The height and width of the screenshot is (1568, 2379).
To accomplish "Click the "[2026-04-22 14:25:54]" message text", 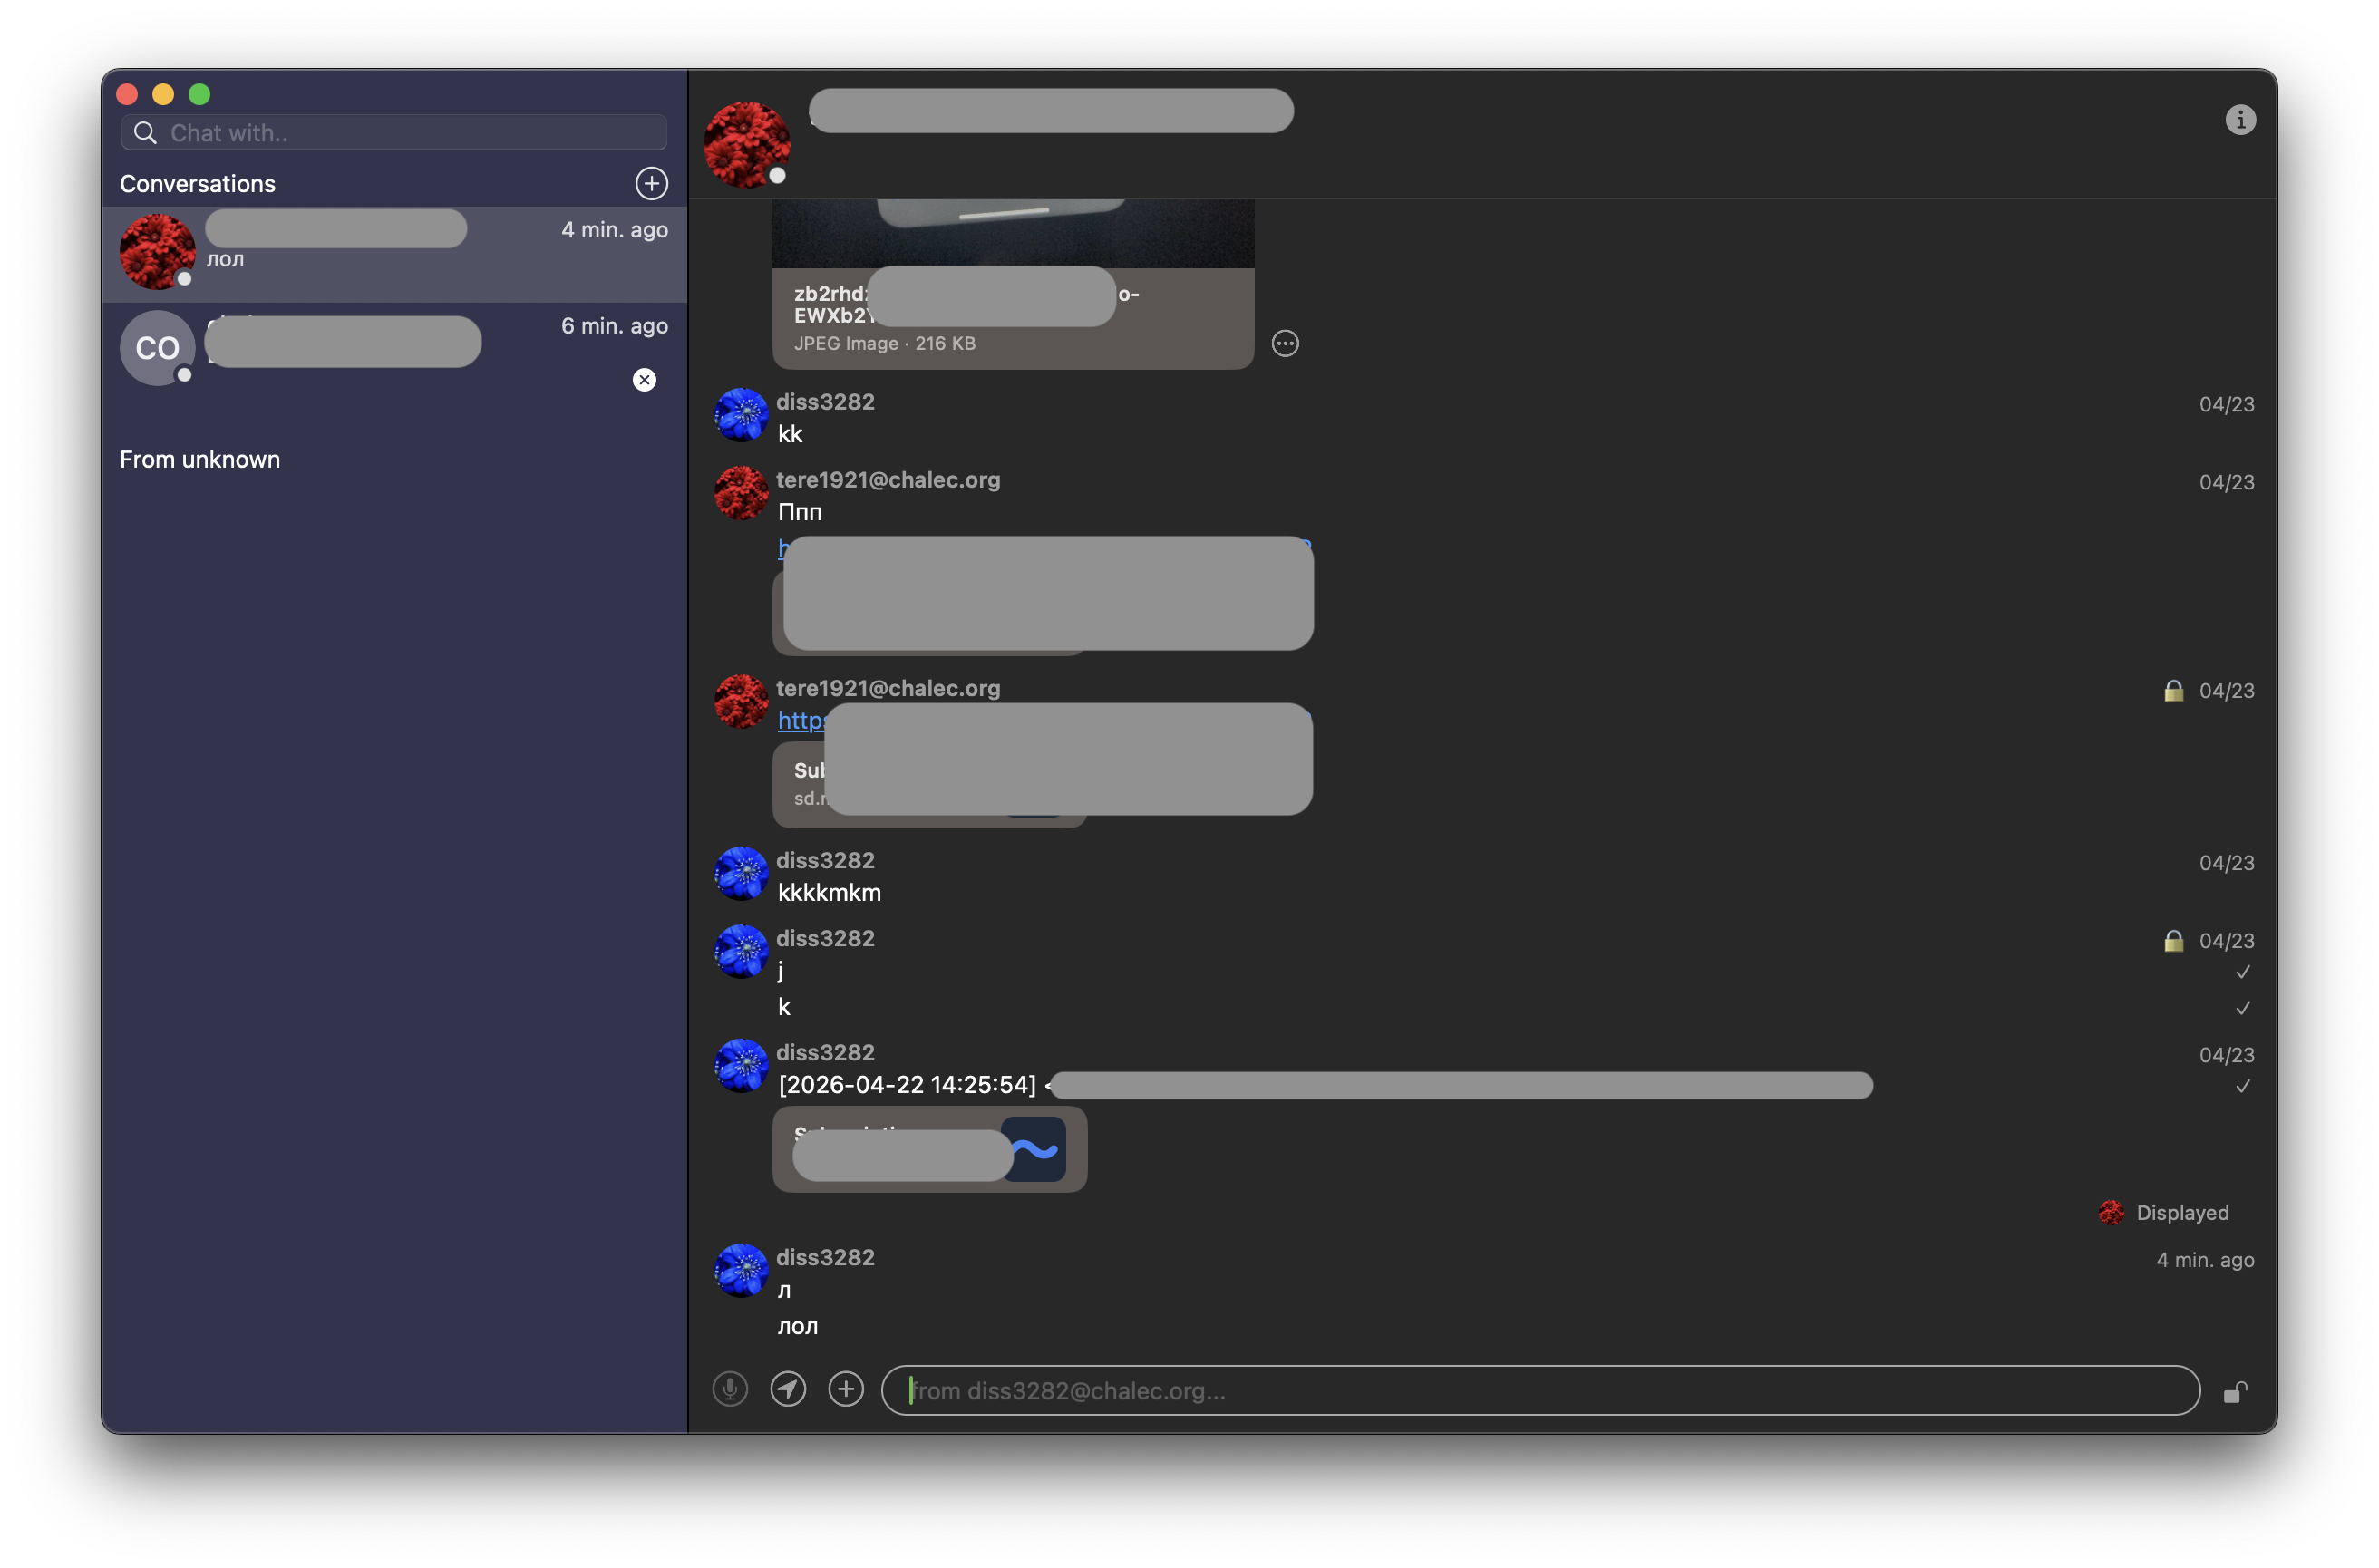I will point(907,1085).
